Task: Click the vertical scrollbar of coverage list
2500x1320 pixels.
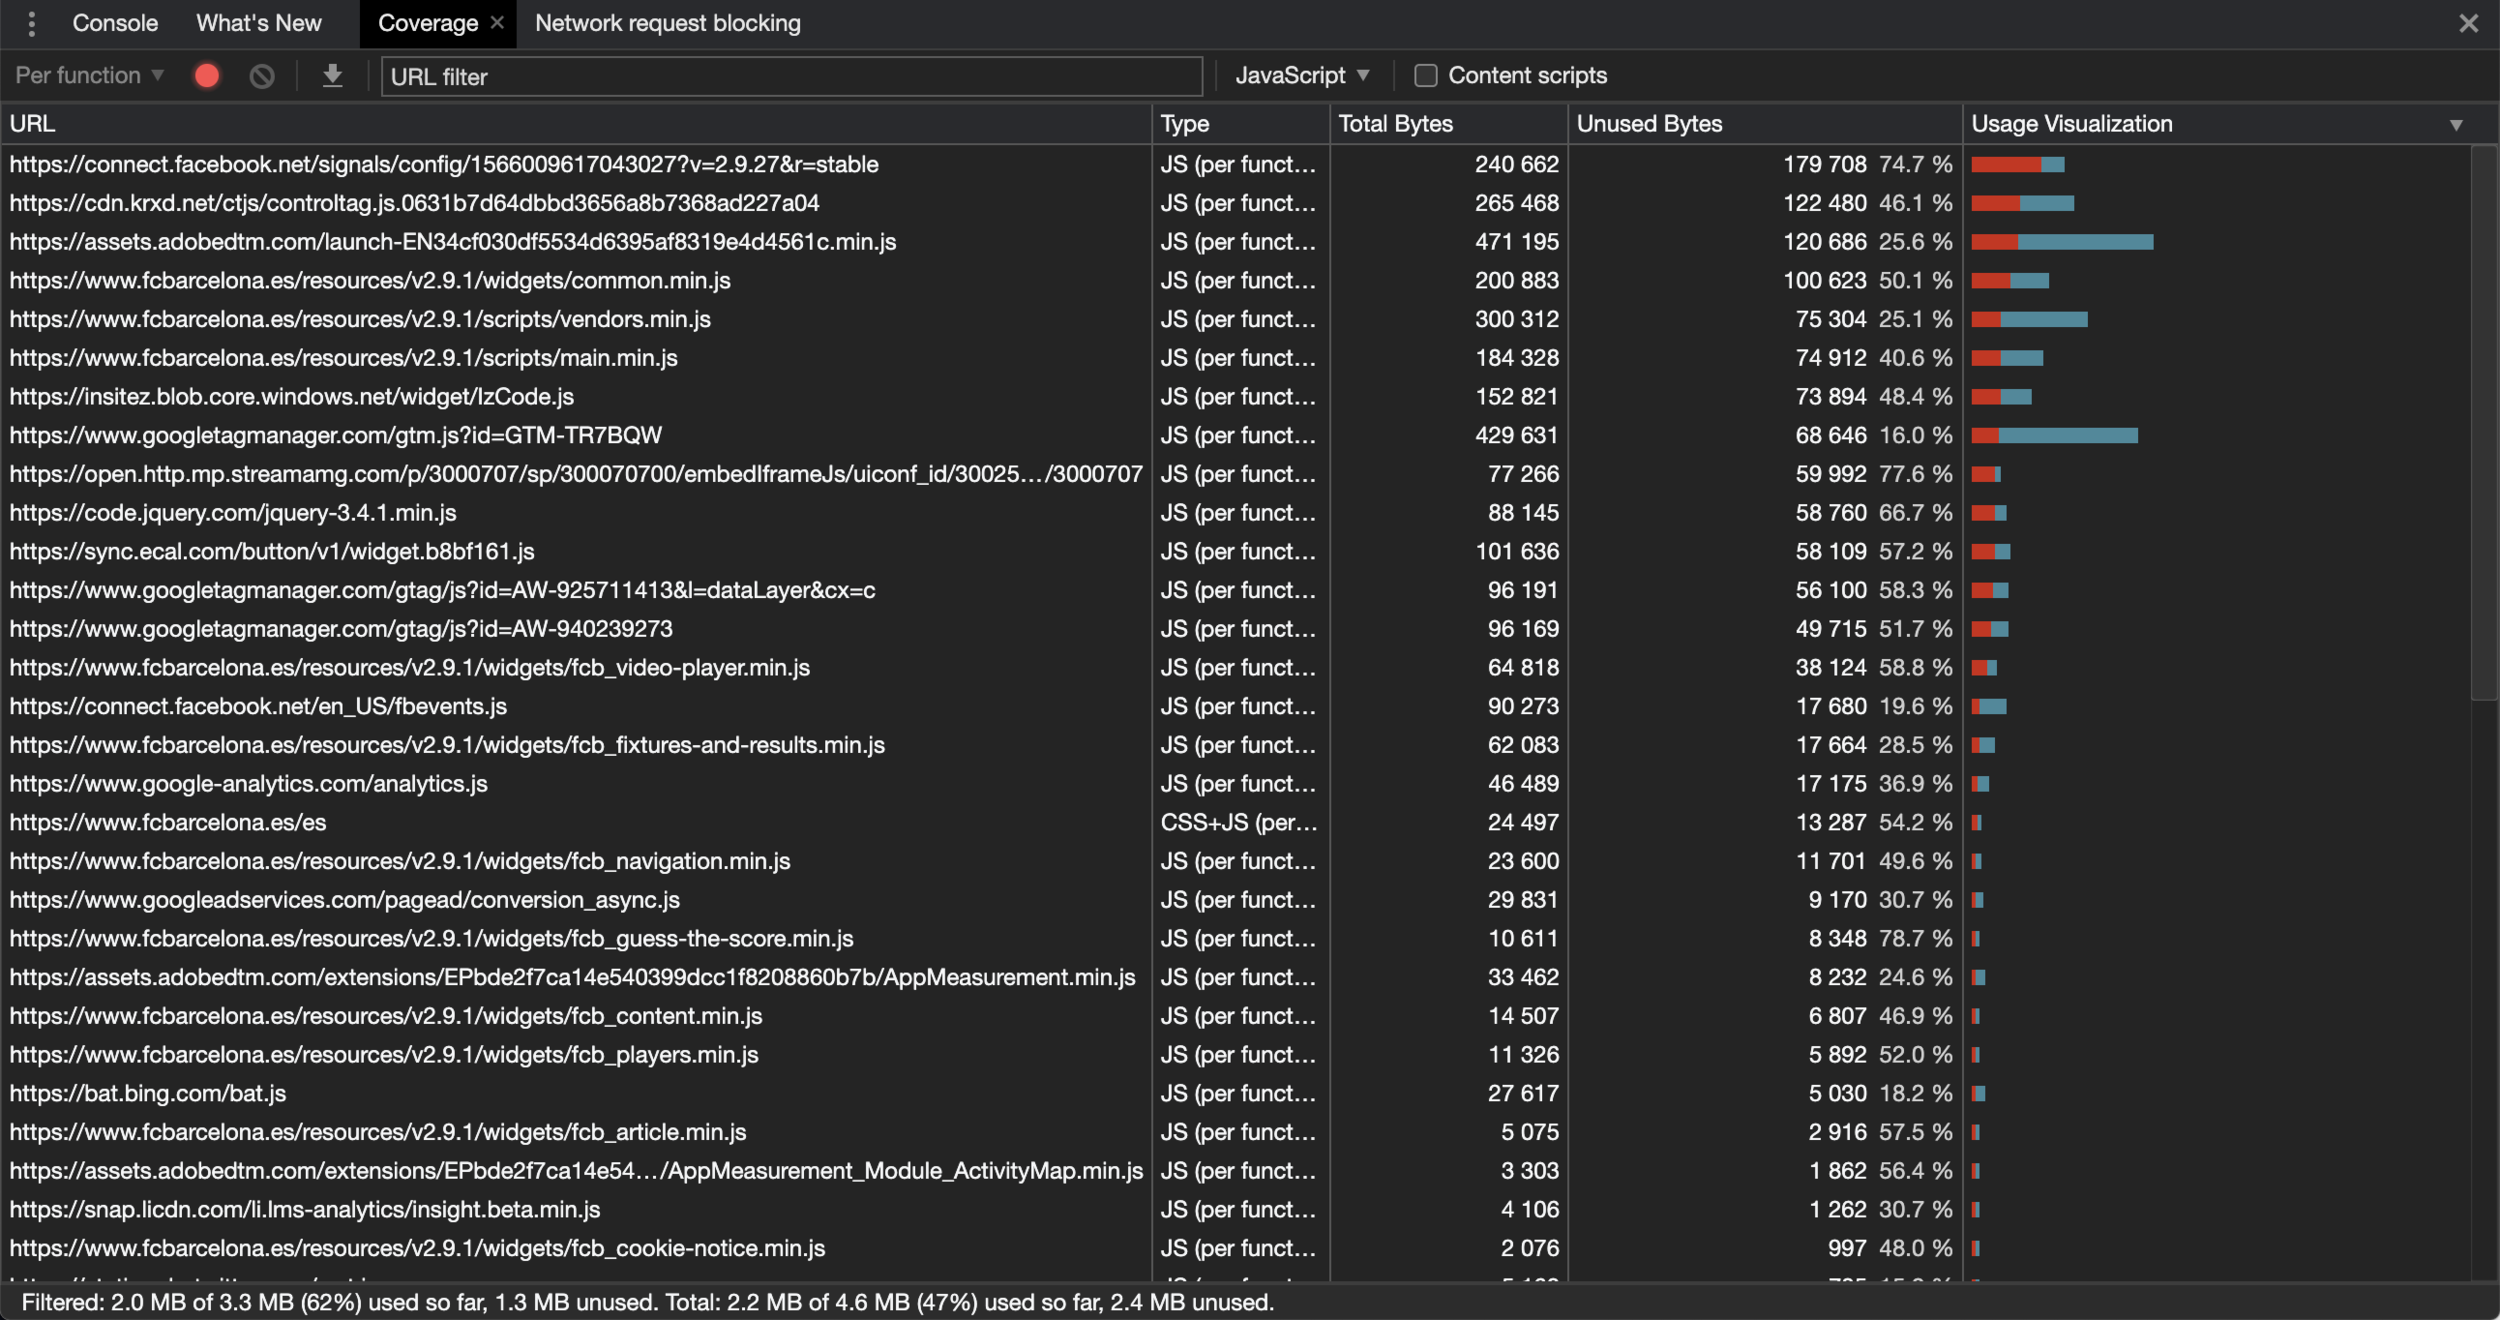Action: pyautogui.click(x=2483, y=420)
